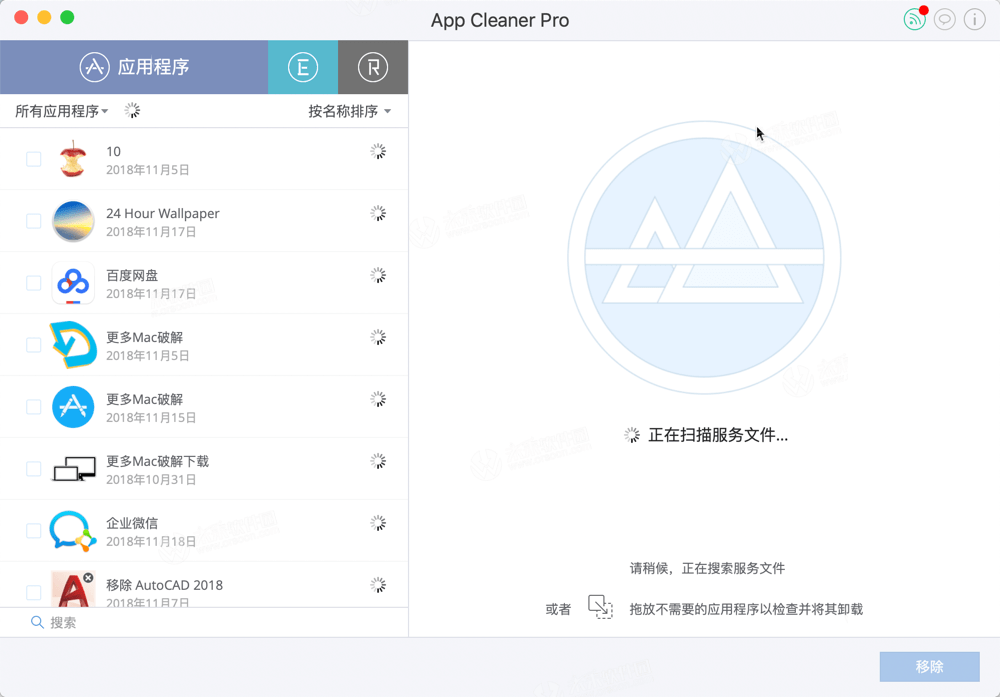Screen dimensions: 1000x697
Task: Click the apple core icon of app 10
Action: tap(73, 159)
